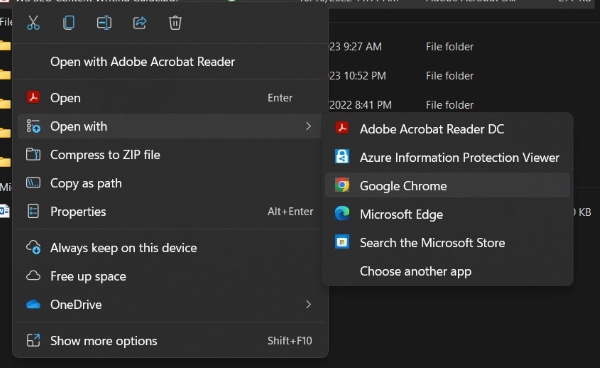The height and width of the screenshot is (368, 600).
Task: Choose Azure Information Protection Viewer
Action: tap(447, 158)
